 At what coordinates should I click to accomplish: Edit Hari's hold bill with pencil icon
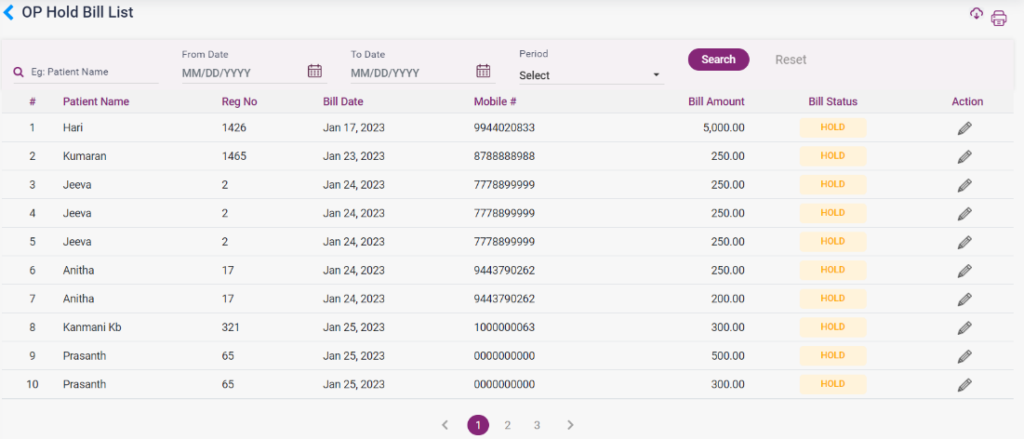point(964,128)
